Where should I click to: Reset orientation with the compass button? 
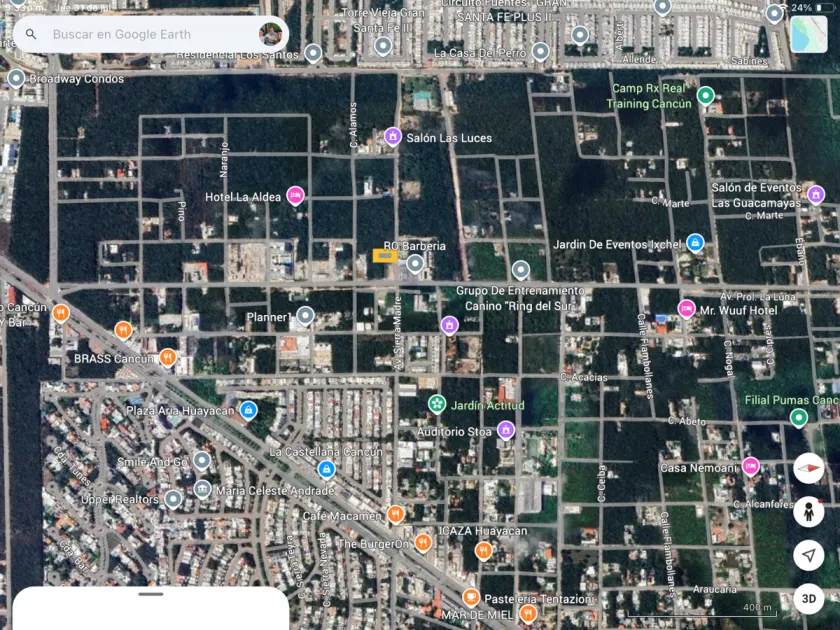coord(808,468)
